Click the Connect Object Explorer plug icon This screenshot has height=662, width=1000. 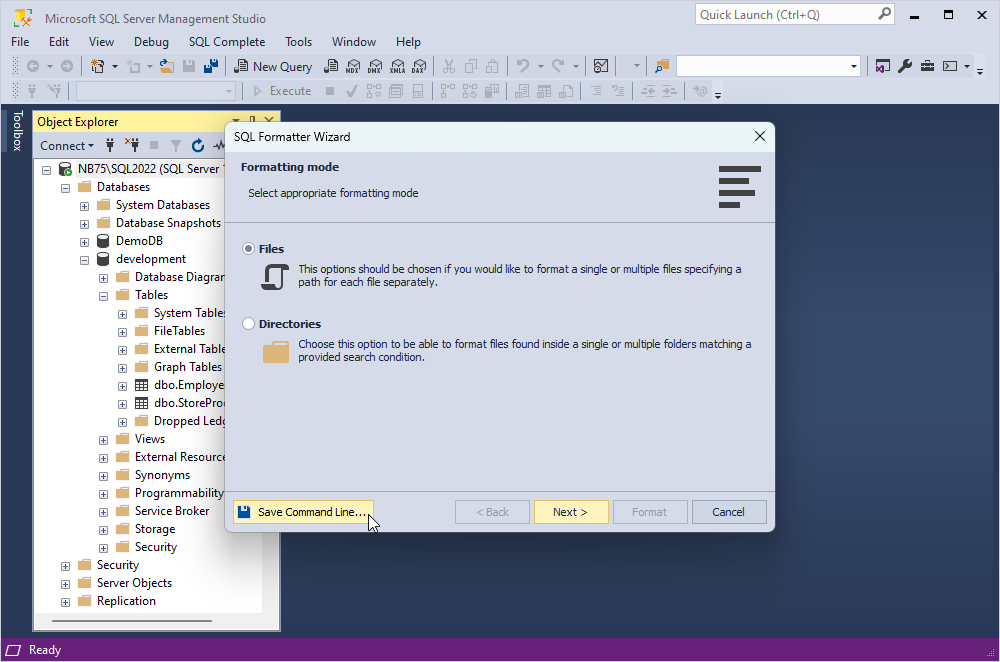(110, 145)
